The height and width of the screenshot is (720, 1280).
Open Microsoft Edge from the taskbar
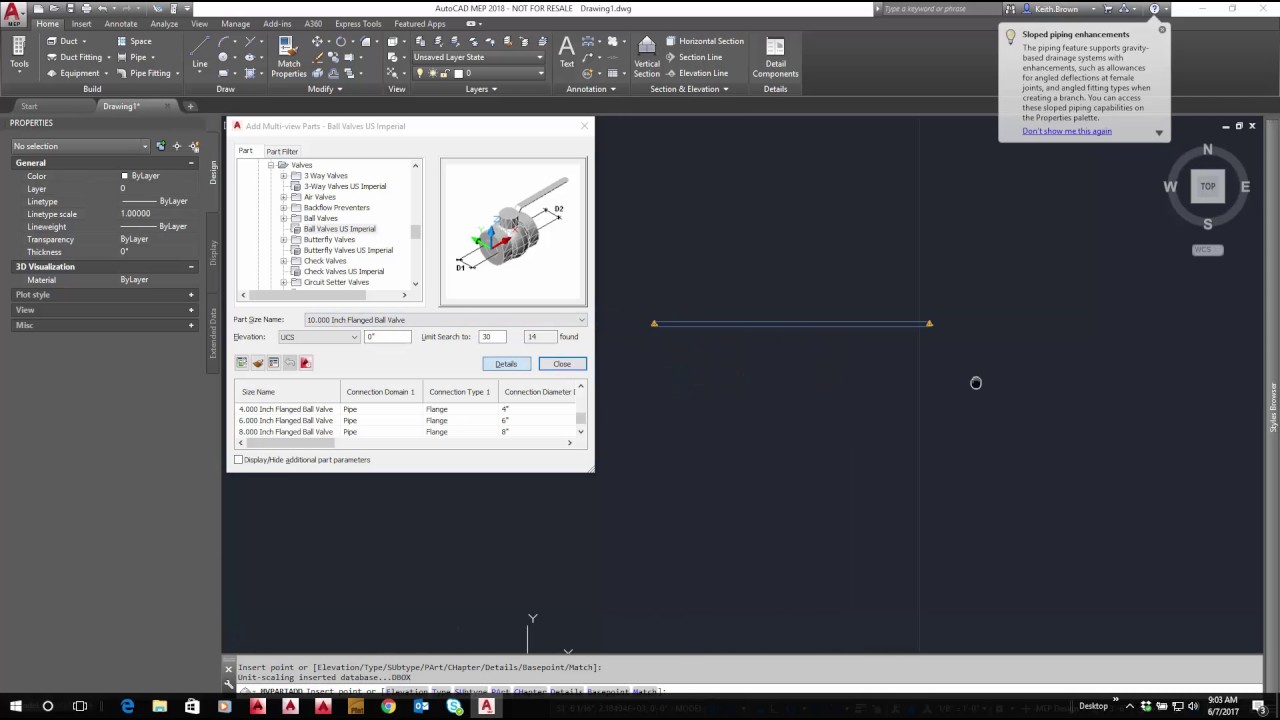point(127,707)
